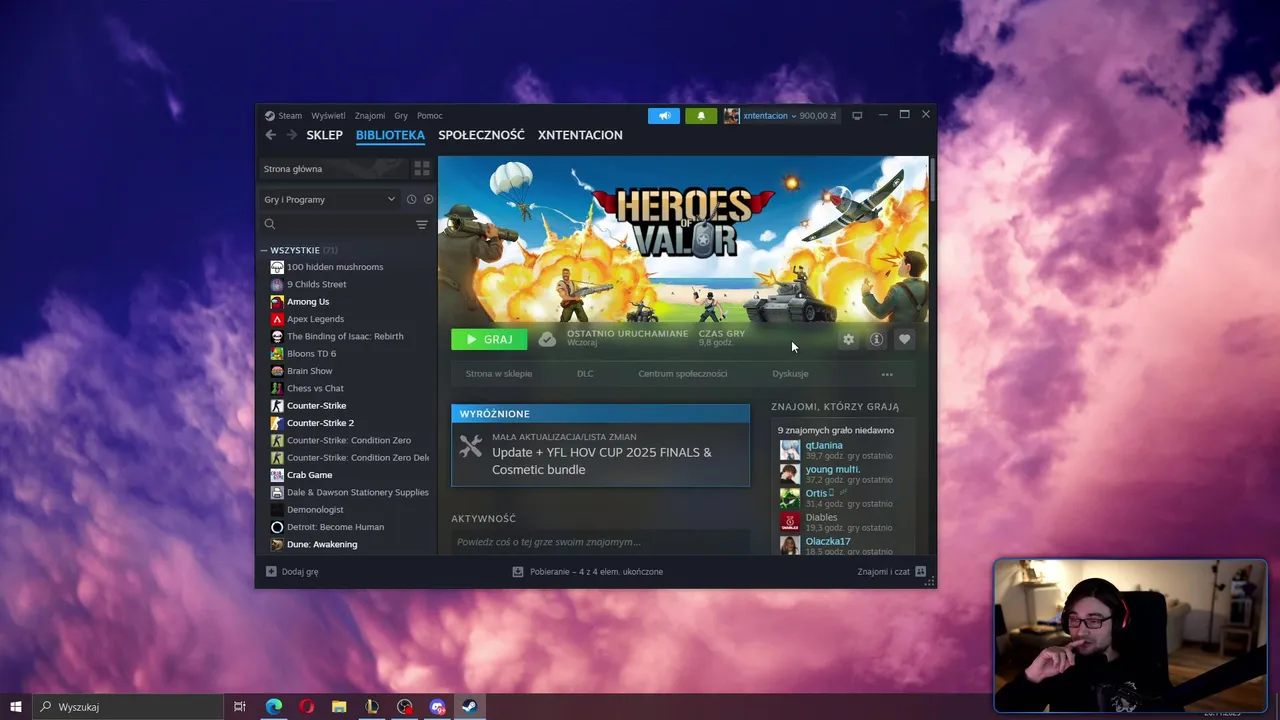
Task: Click the green GRAJ play button
Action: coord(489,339)
